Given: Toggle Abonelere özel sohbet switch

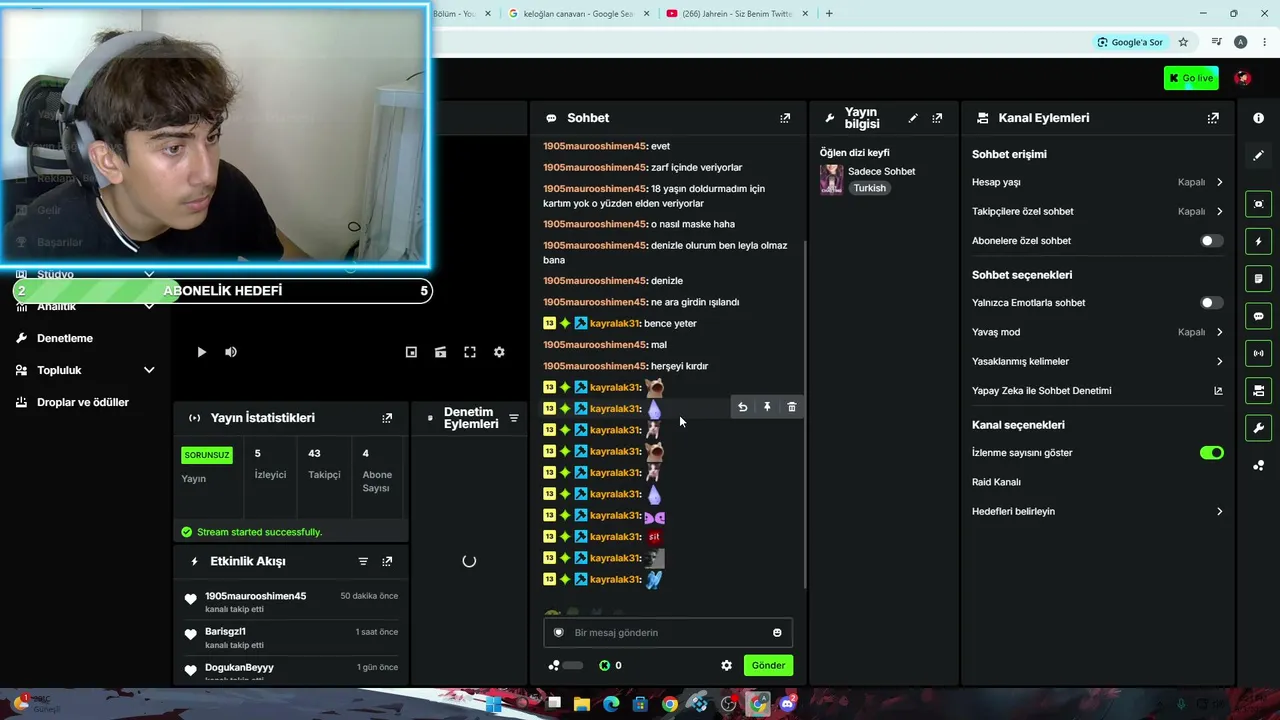Looking at the screenshot, I should coord(1211,241).
